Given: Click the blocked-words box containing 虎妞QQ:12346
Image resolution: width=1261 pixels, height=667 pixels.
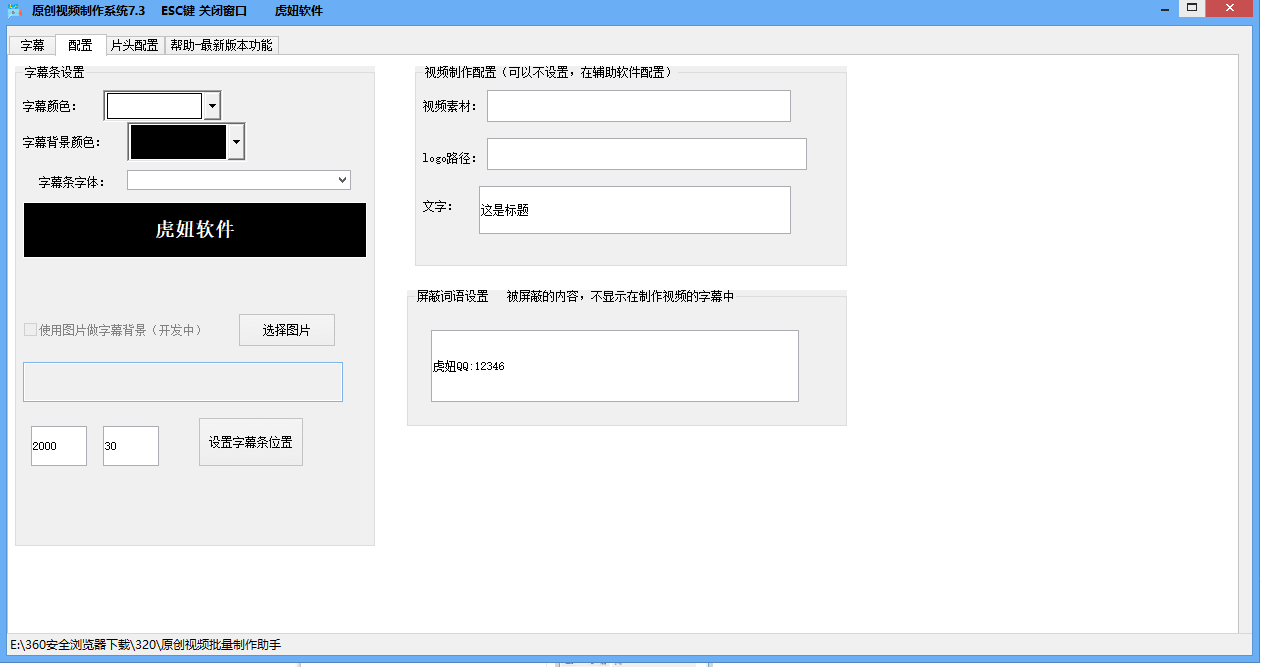Looking at the screenshot, I should point(615,366).
